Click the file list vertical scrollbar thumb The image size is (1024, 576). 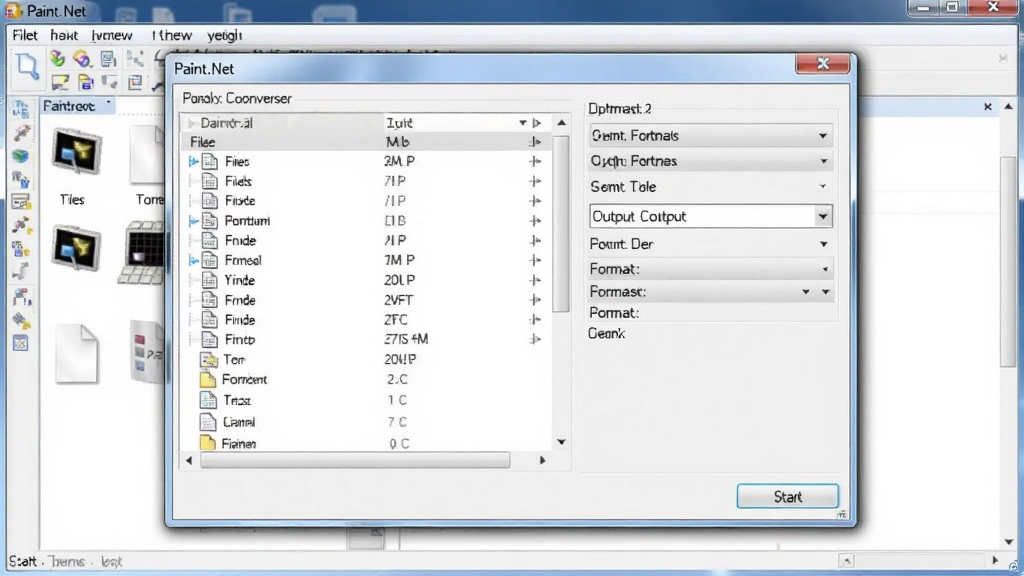560,223
